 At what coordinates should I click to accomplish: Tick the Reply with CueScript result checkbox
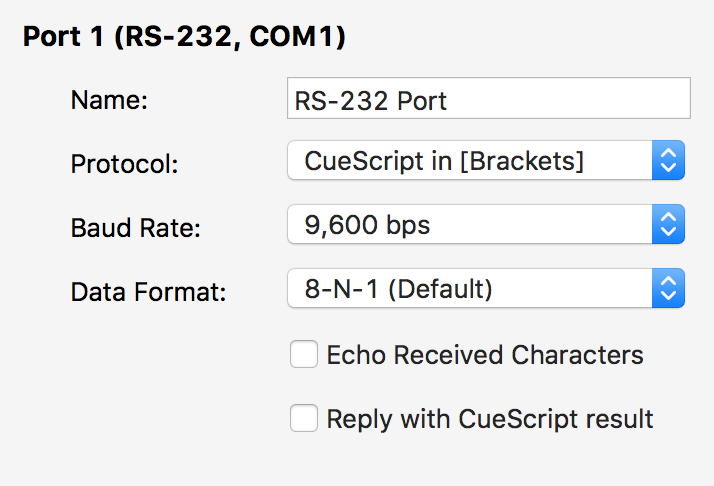tap(304, 418)
